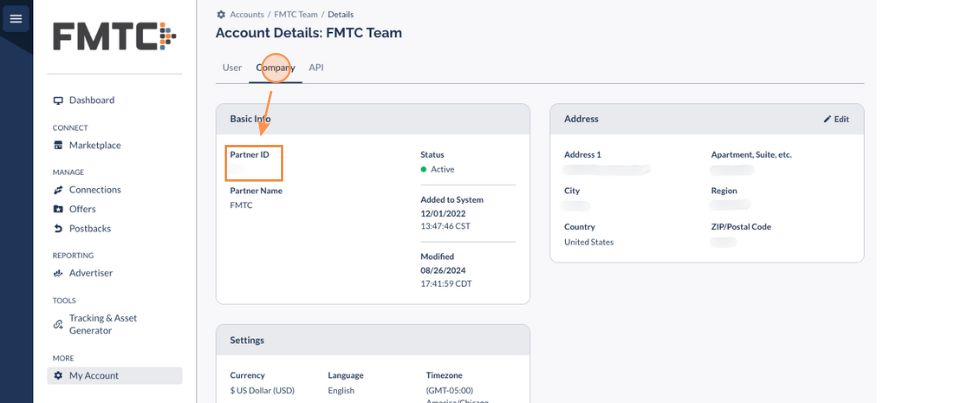The image size is (970, 403).
Task: Click the Offers icon in sidebar
Action: (58, 209)
